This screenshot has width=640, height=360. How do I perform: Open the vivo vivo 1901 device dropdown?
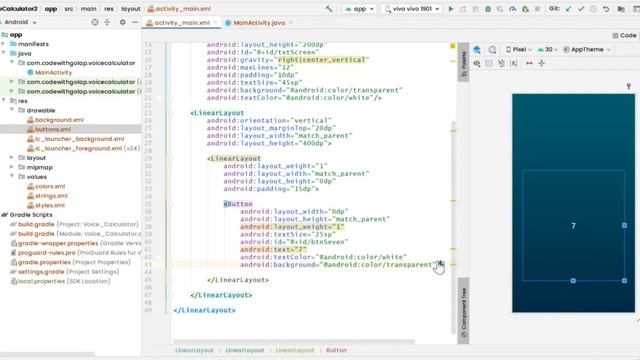(x=412, y=9)
